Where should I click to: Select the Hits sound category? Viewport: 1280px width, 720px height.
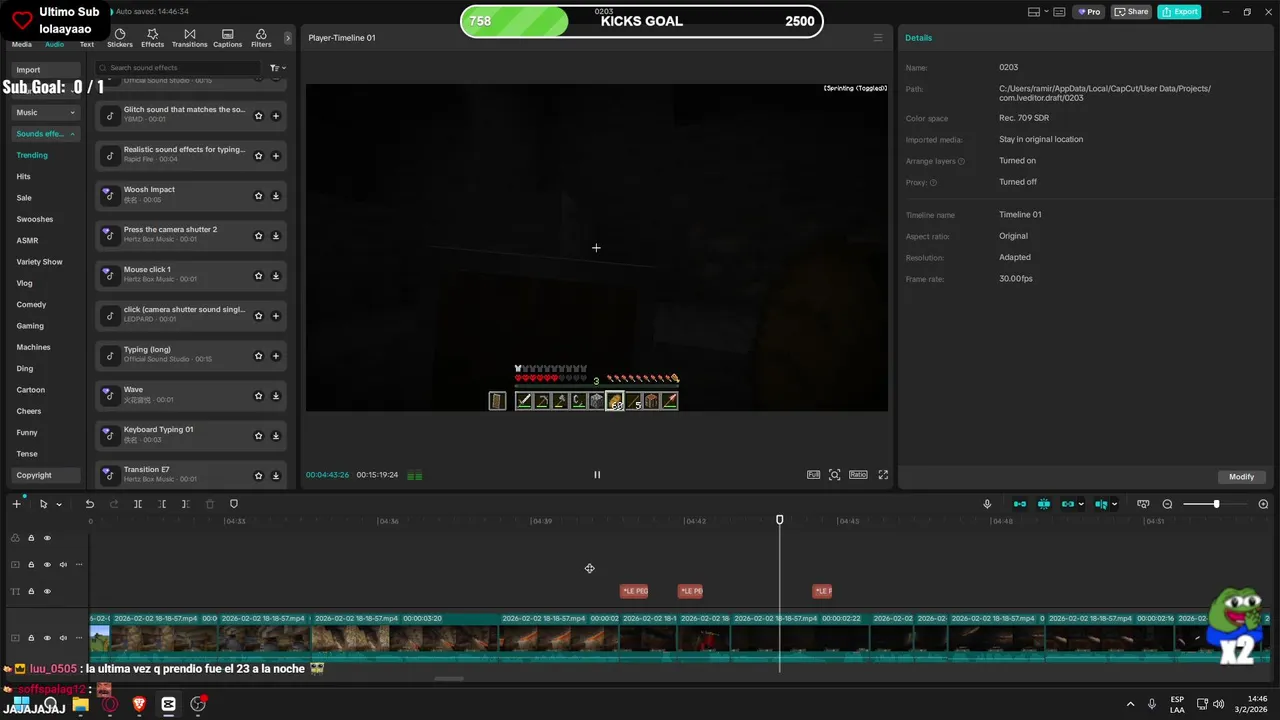pyautogui.click(x=24, y=176)
